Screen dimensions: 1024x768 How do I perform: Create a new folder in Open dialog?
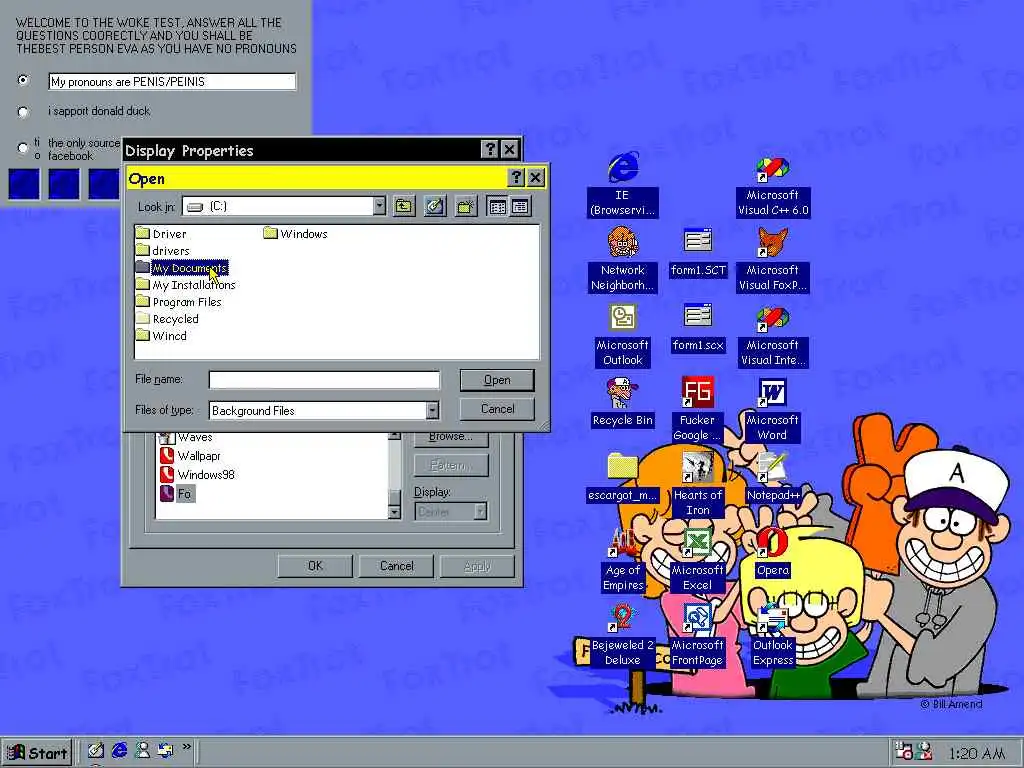click(x=466, y=207)
